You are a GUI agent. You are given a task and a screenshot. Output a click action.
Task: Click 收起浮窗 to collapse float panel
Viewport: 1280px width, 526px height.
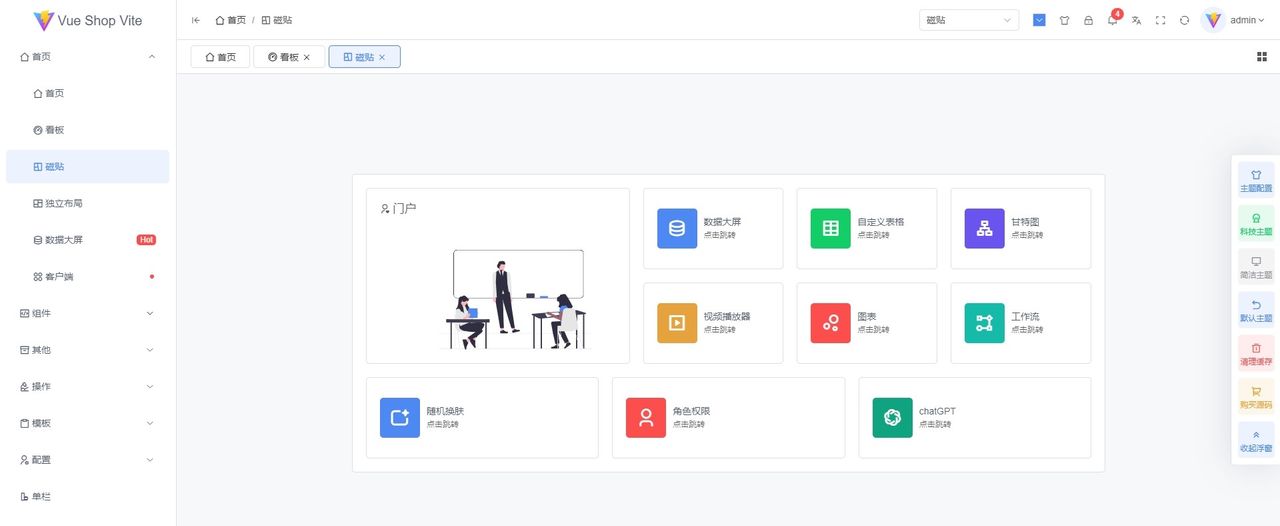[1256, 441]
